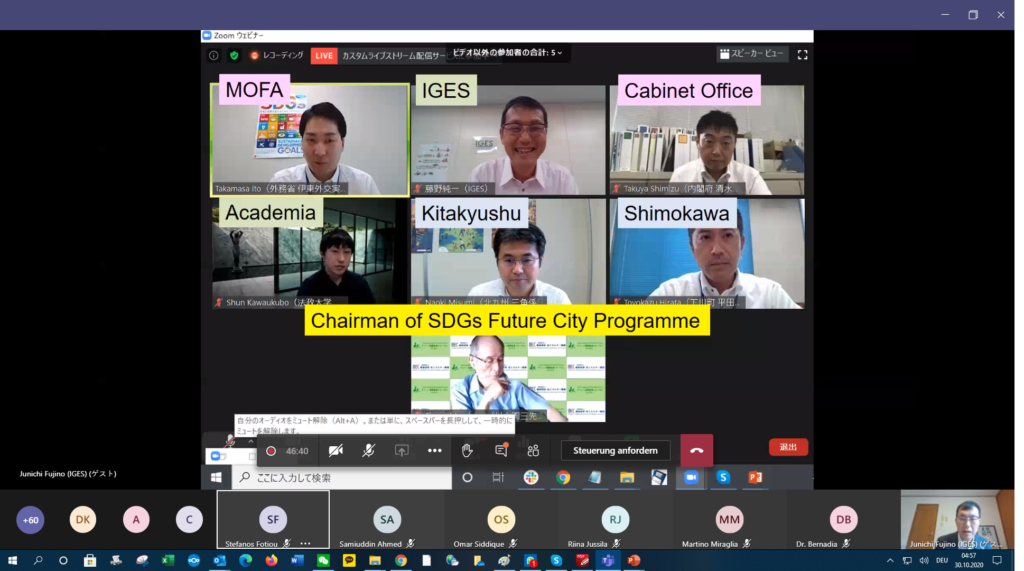Open Excel from Windows taskbar

168,561
